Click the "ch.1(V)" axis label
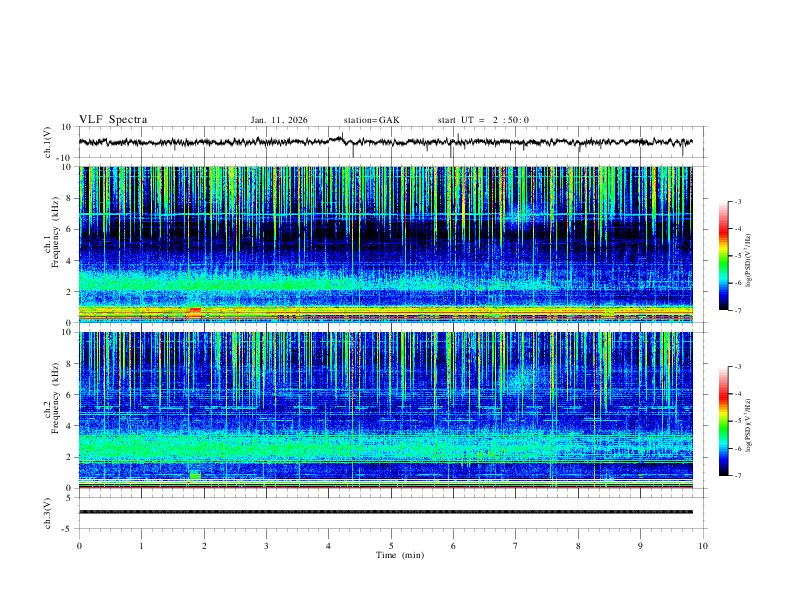Viewport: 792px width, 612px height. [x=48, y=142]
